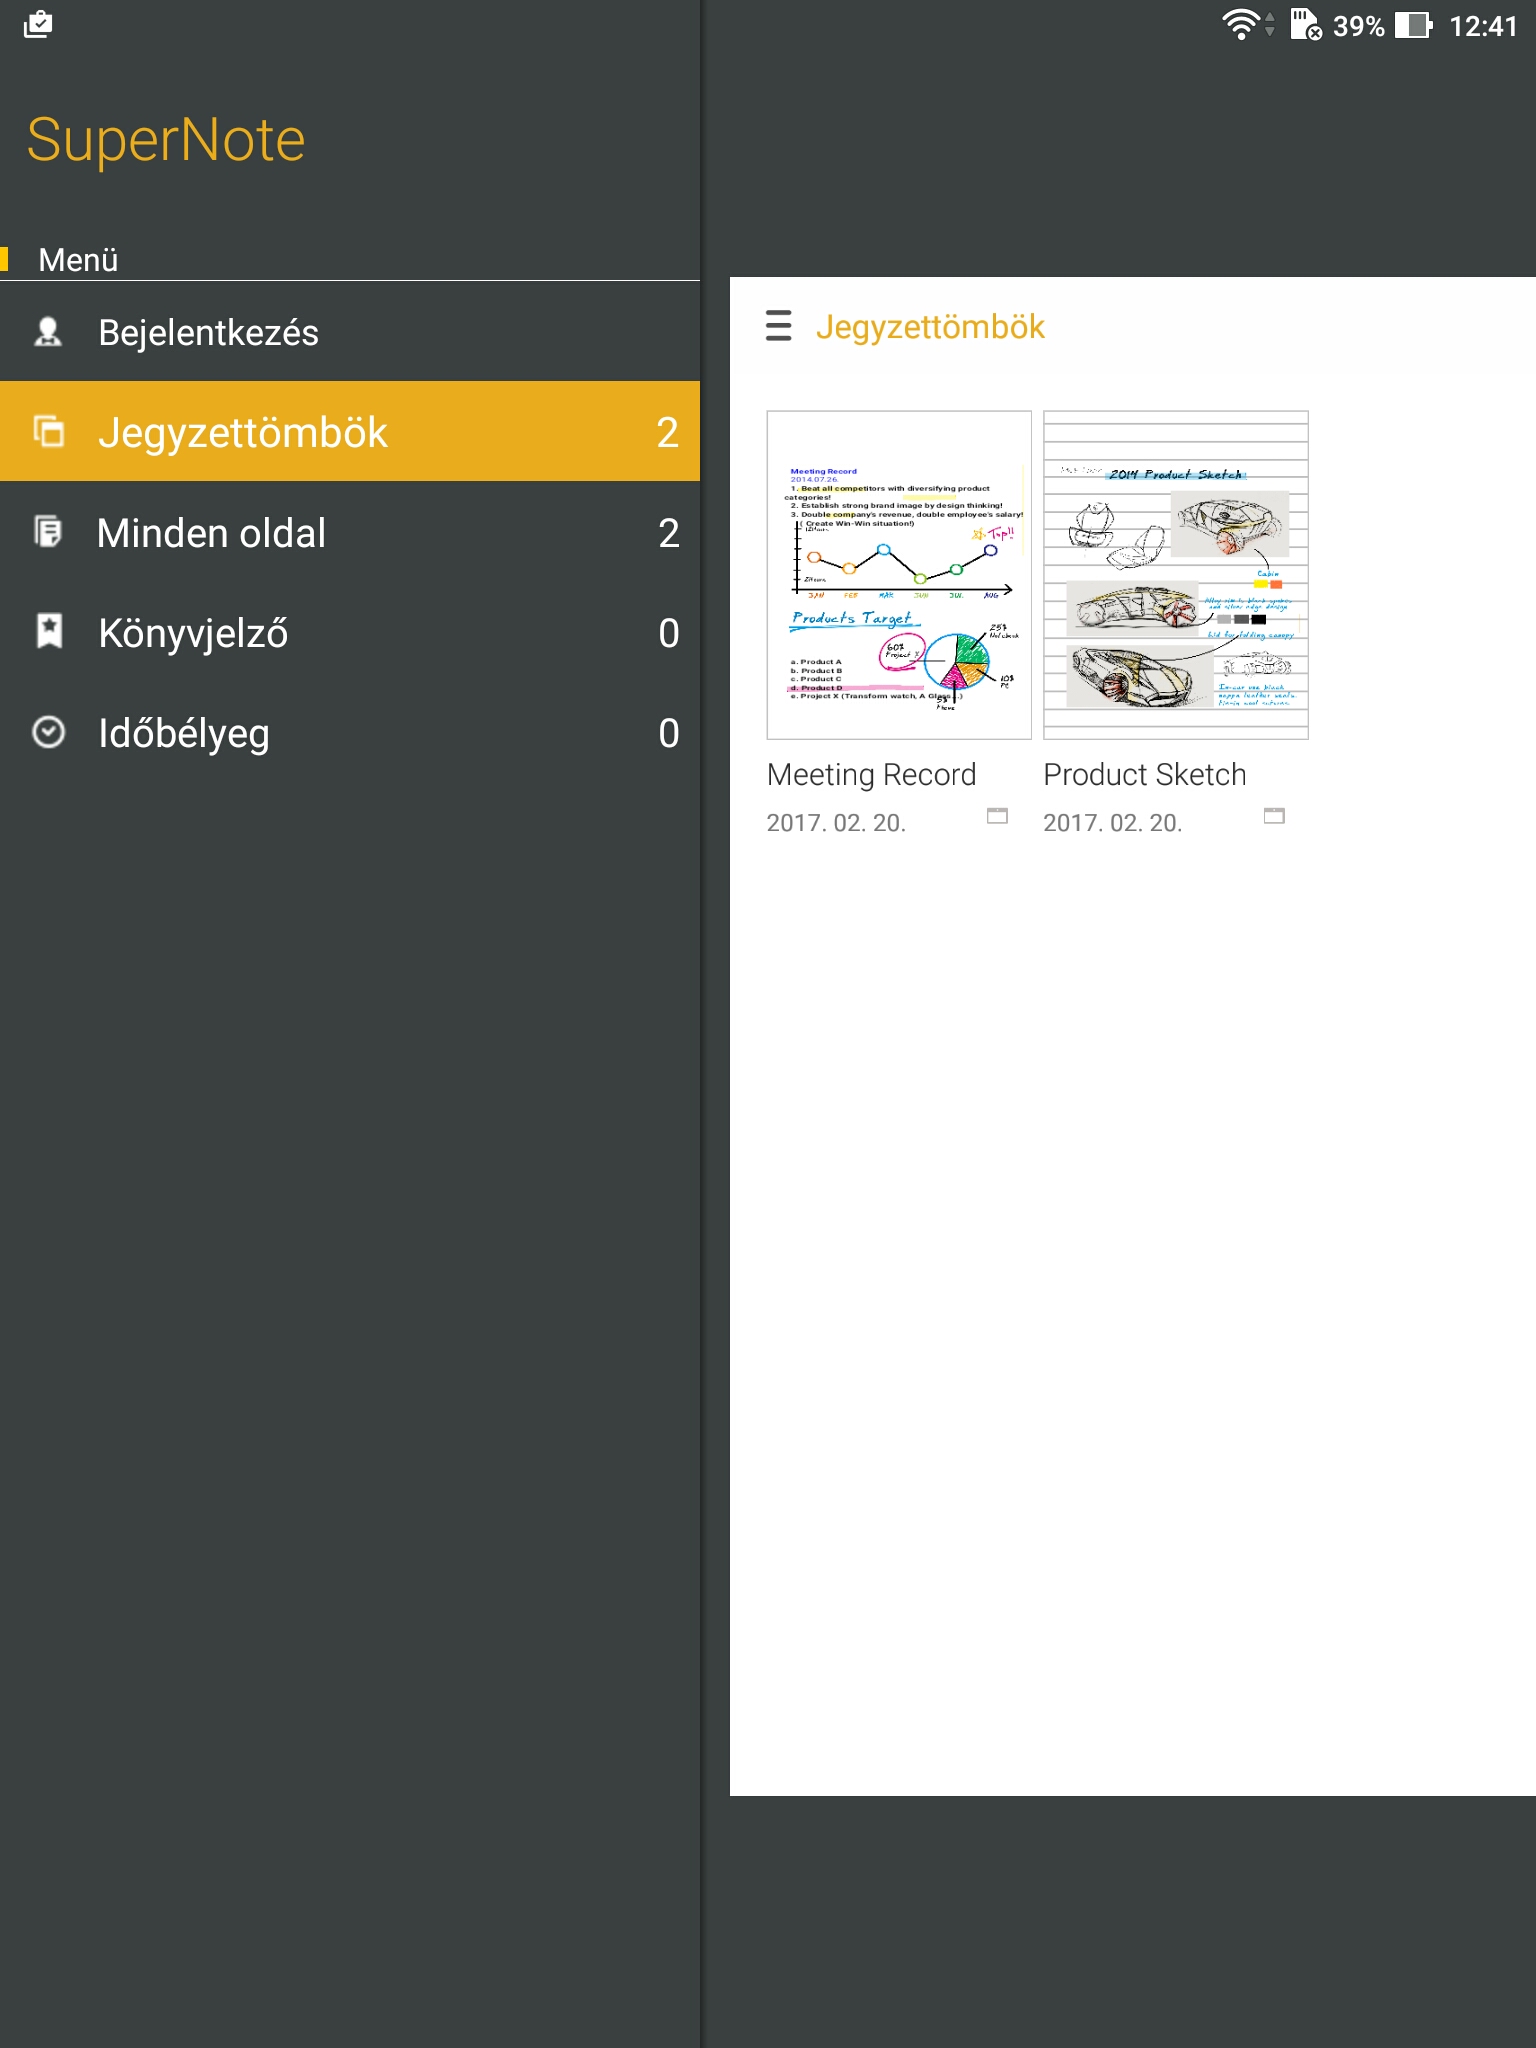Viewport: 1536px width, 2048px height.
Task: Click the date under Meeting Record
Action: pos(836,823)
